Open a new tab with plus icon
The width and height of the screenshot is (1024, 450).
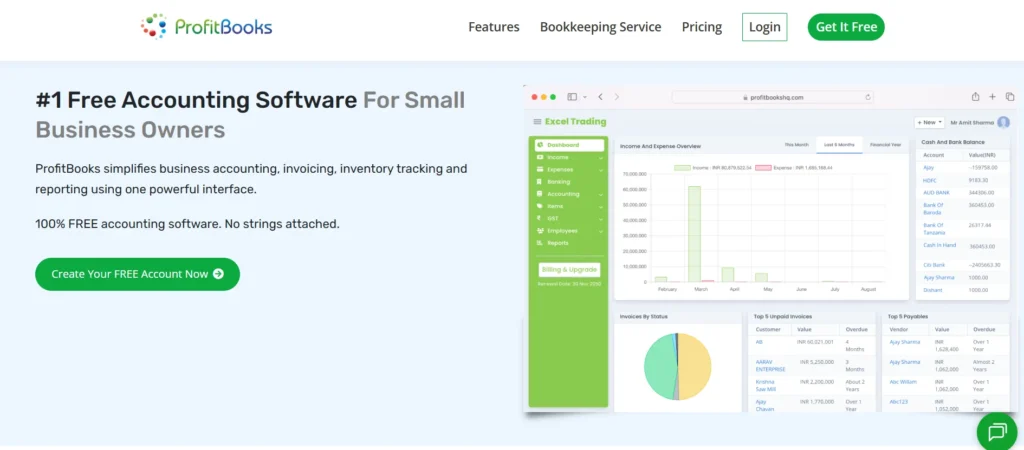point(992,97)
